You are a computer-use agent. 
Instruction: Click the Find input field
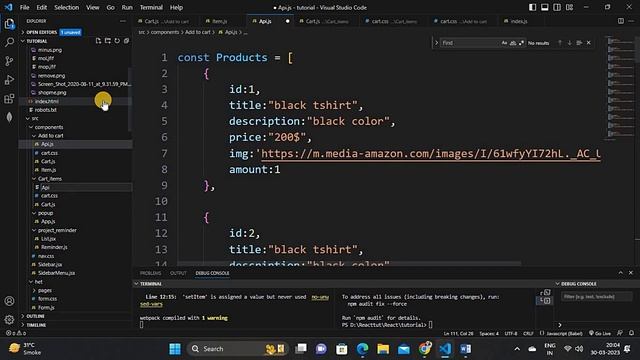click(470, 43)
